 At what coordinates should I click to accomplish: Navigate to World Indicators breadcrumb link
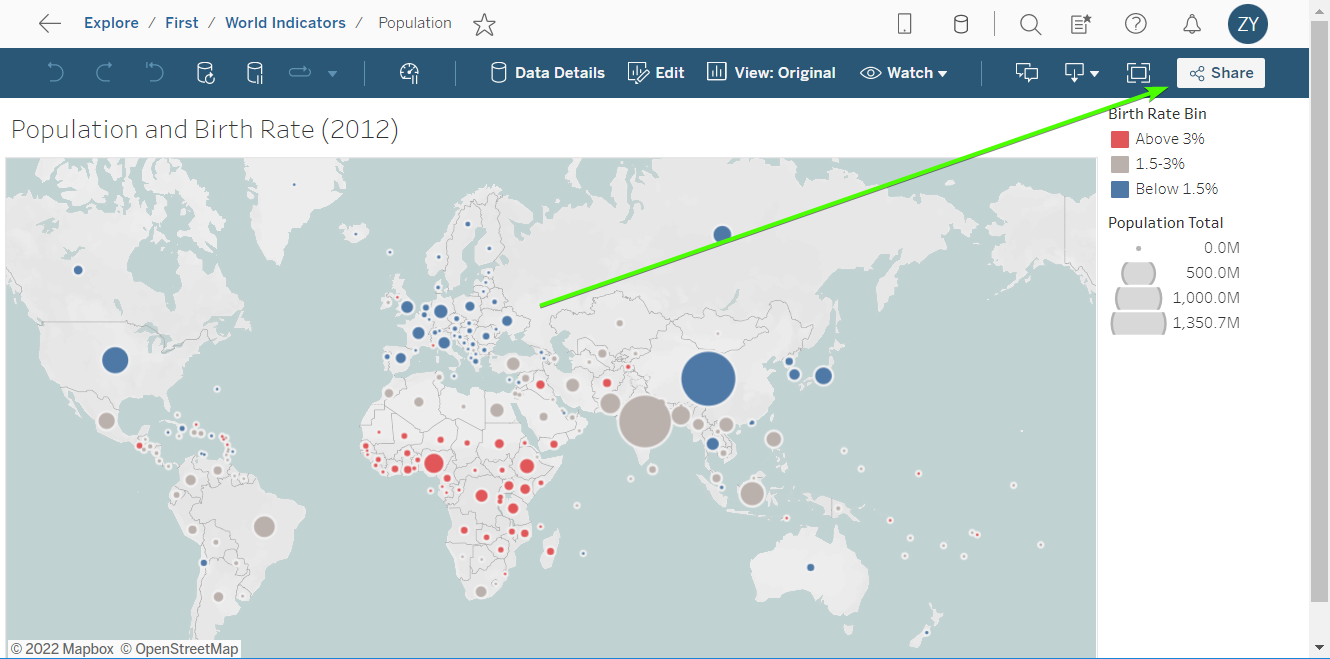[285, 23]
